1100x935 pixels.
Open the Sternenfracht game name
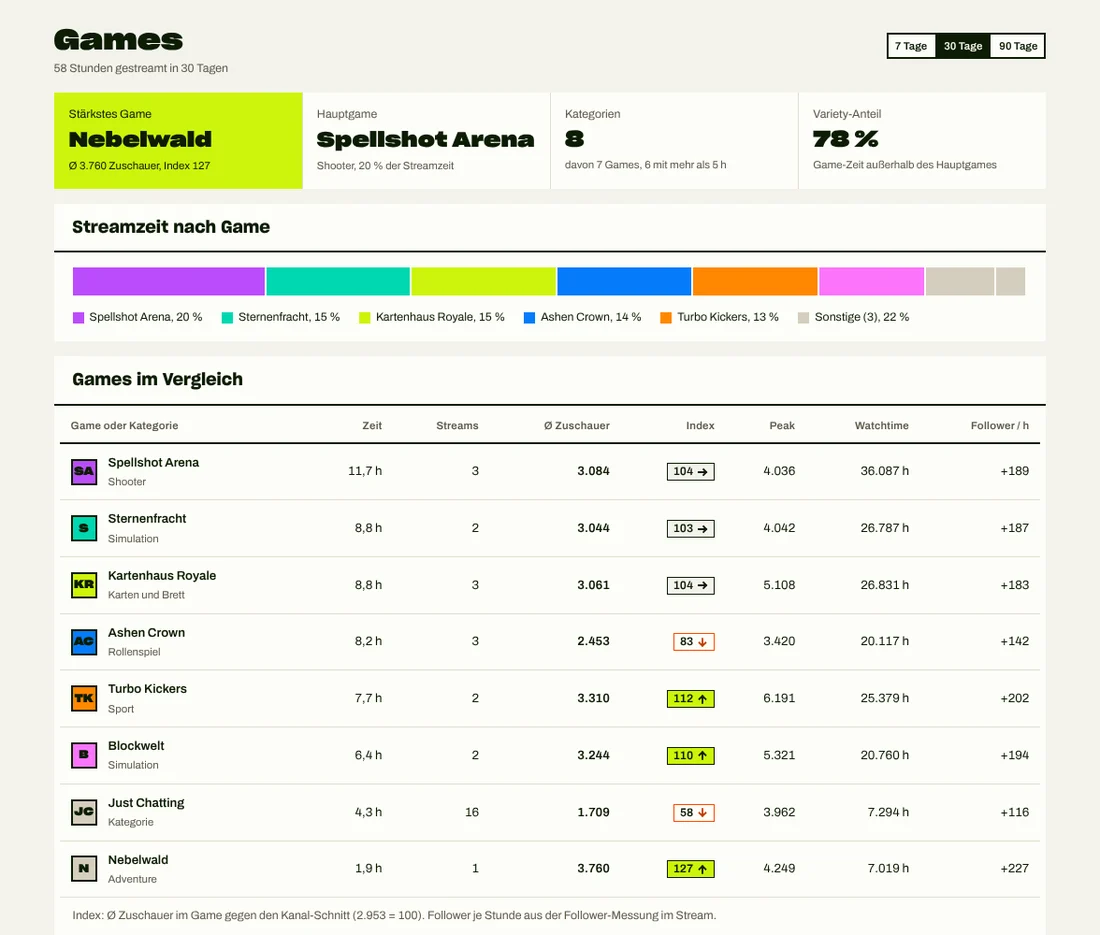(147, 519)
